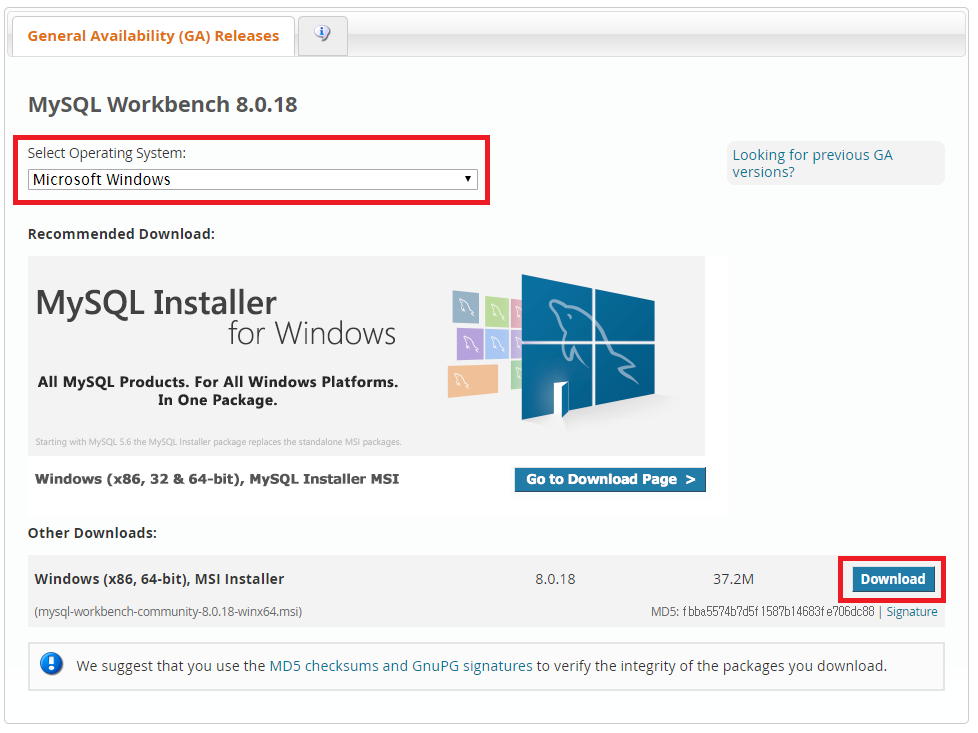
Task: Click the MySQL Installer for Windows banner
Action: coord(366,356)
